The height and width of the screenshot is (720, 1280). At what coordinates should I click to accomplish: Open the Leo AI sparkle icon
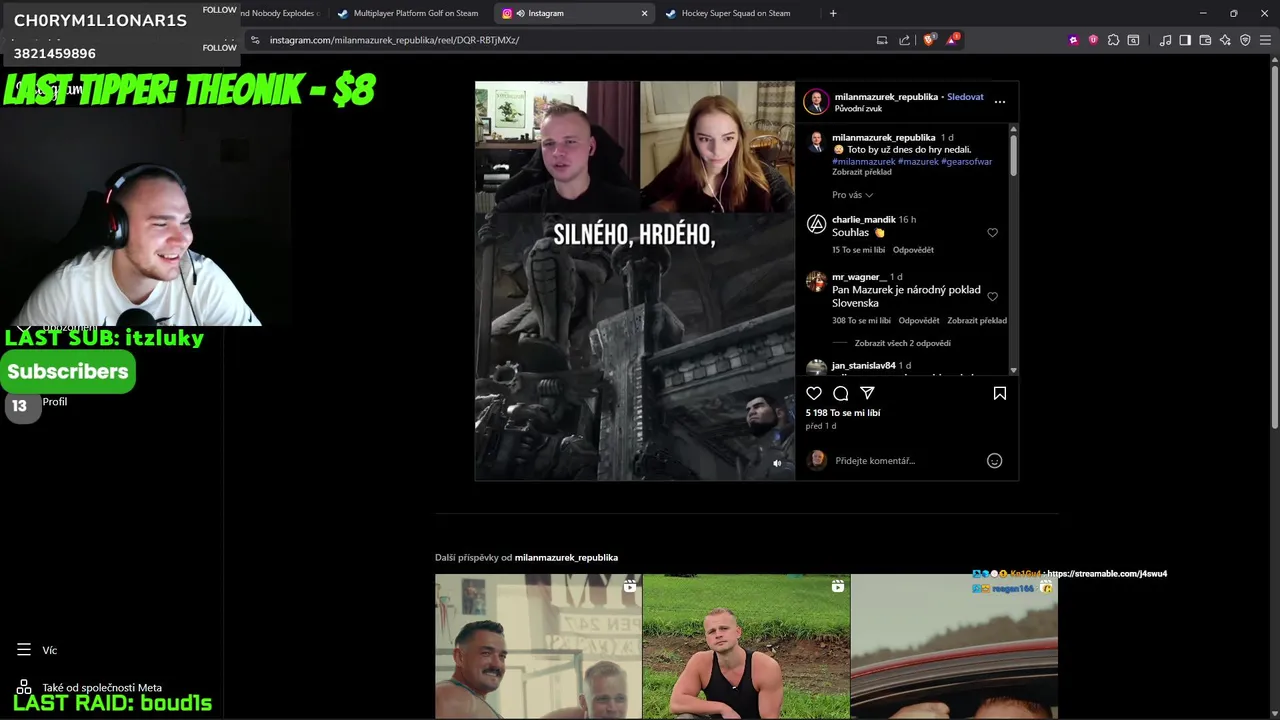point(1225,40)
